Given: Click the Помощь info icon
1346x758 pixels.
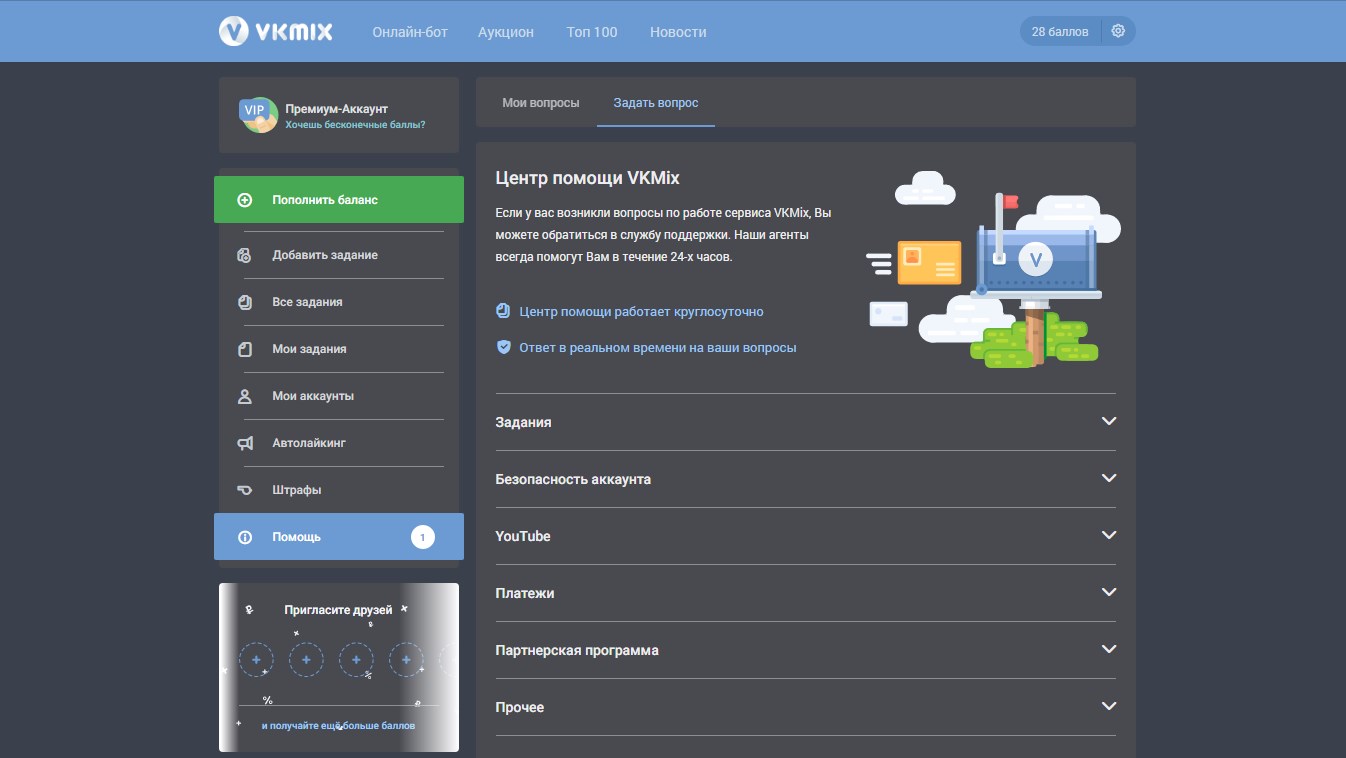Looking at the screenshot, I should coord(245,537).
